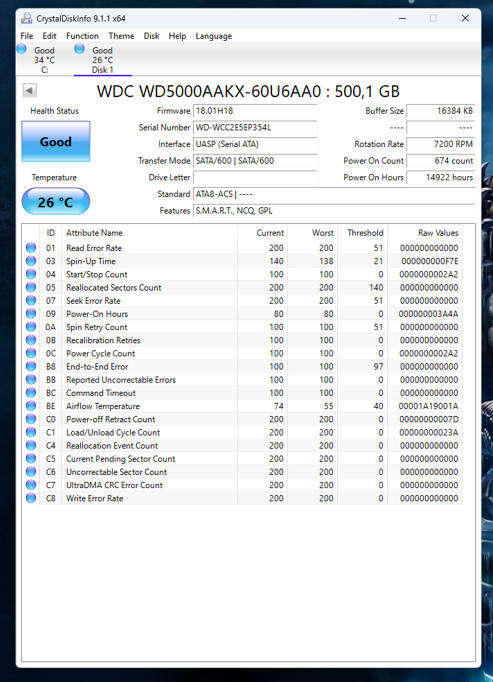Click the ID column header

(50, 233)
